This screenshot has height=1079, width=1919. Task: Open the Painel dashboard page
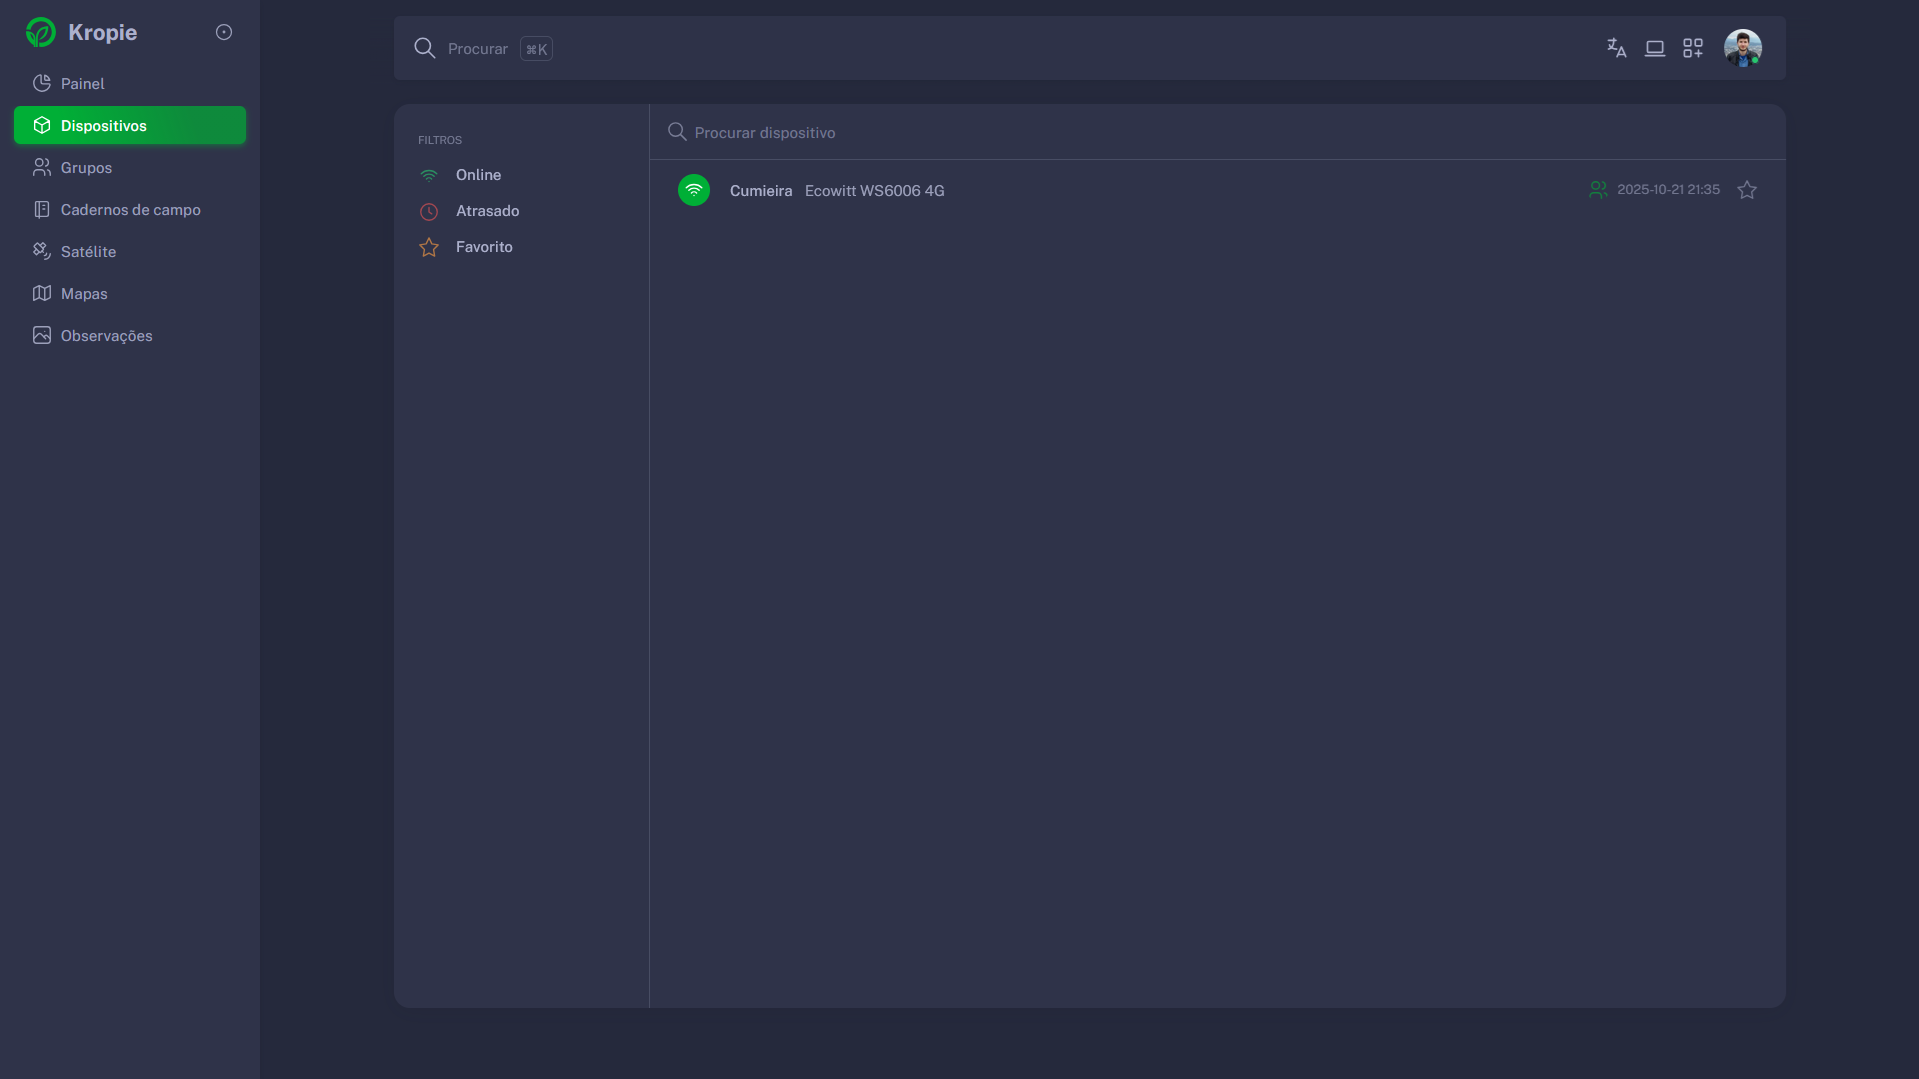82,84
